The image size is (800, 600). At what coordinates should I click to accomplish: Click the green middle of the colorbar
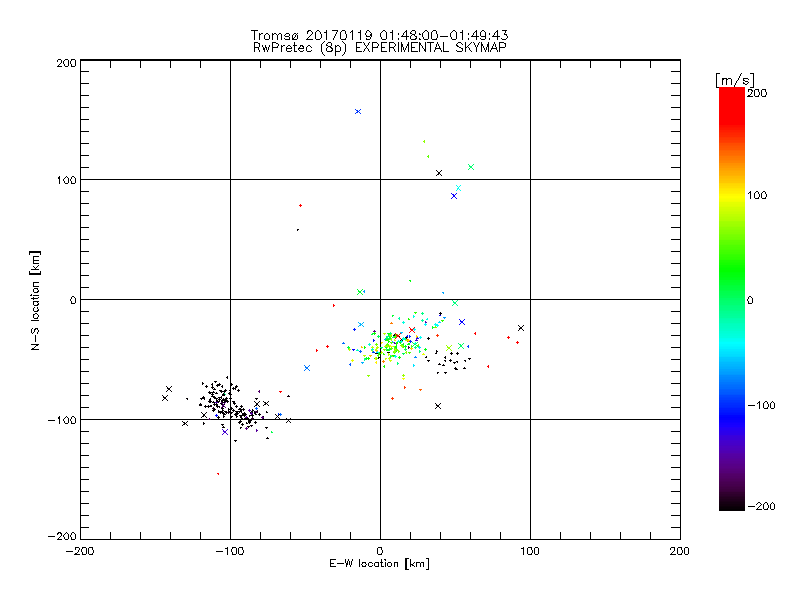[x=732, y=278]
